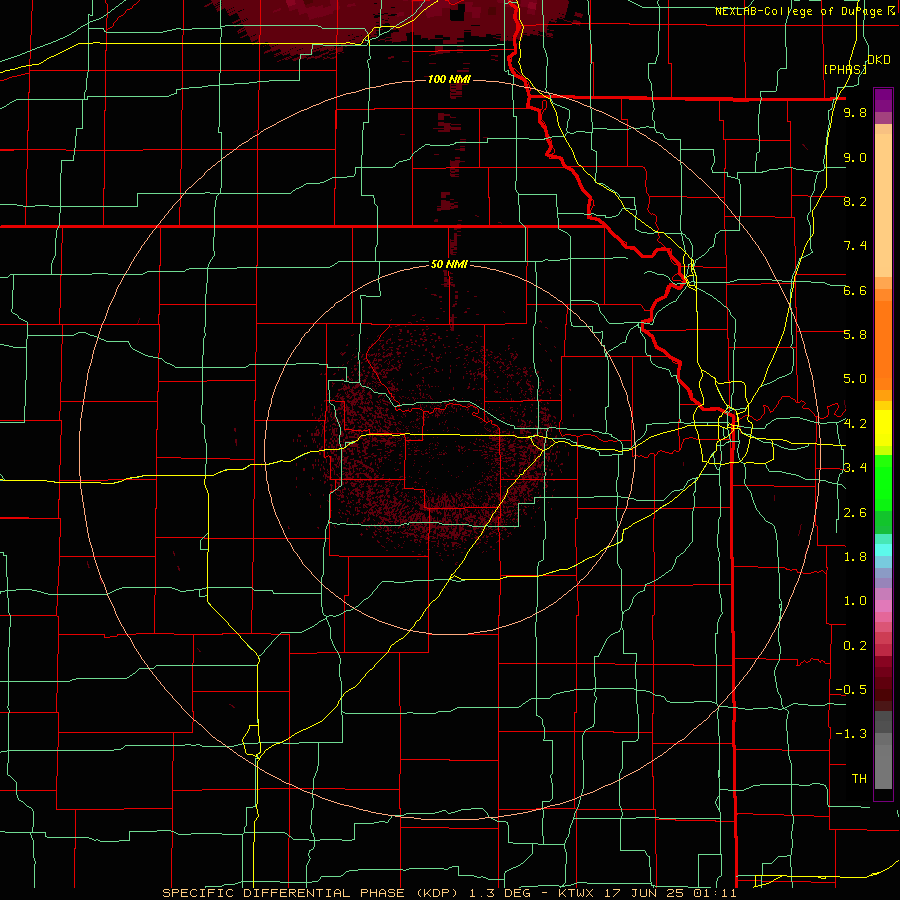This screenshot has width=900, height=900.
Task: Click the 5.8 scale value
Action: coord(855,335)
